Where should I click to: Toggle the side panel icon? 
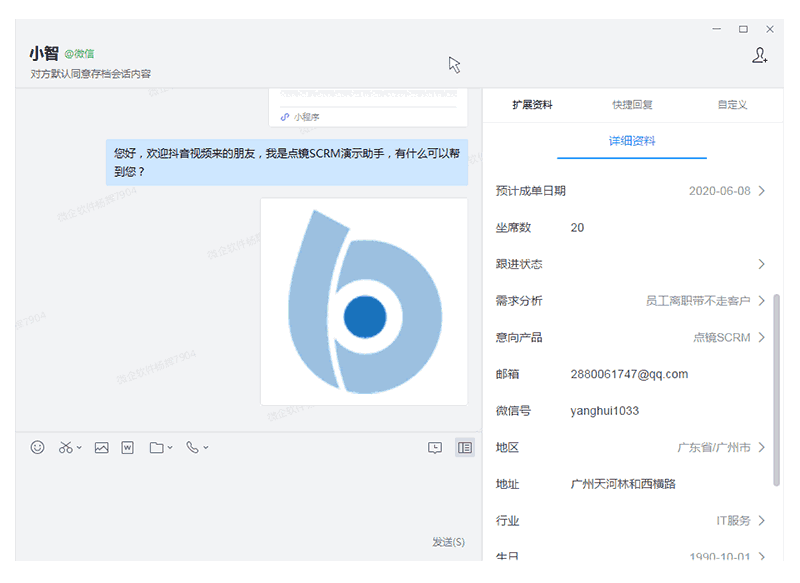pyautogui.click(x=465, y=447)
